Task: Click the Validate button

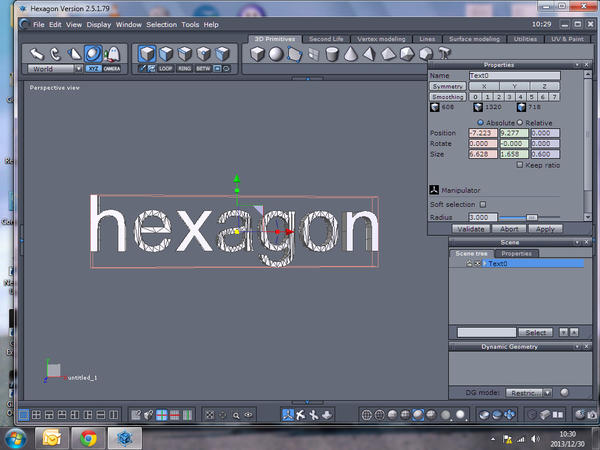Action: [x=471, y=229]
